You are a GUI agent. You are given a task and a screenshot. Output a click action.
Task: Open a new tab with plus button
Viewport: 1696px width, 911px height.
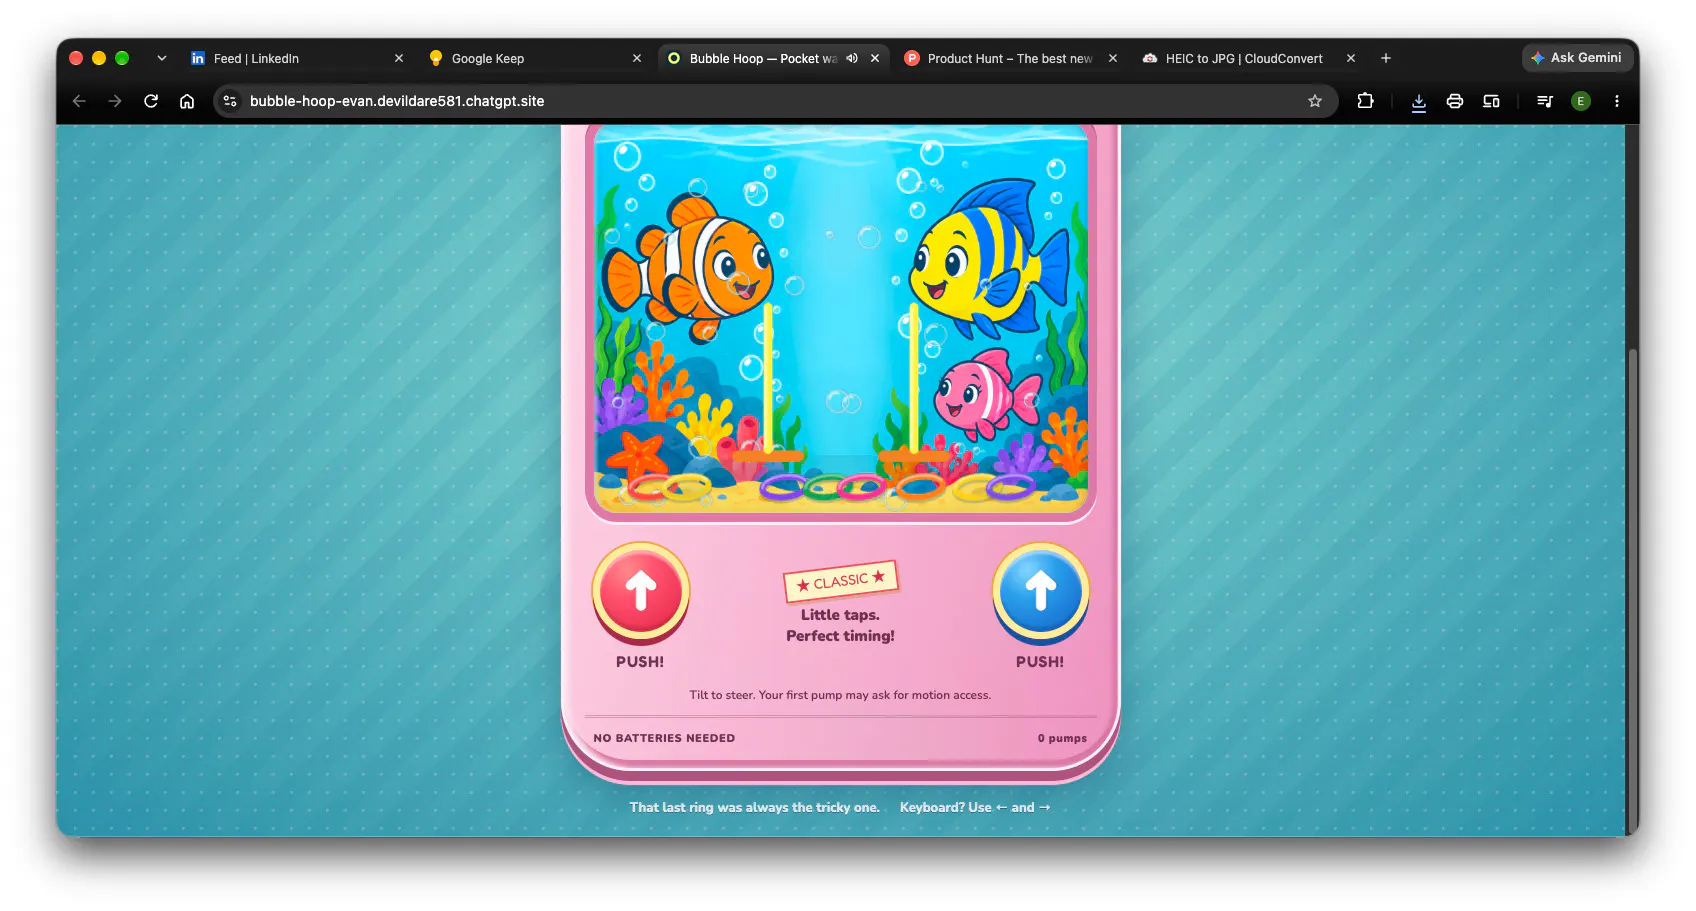pos(1386,58)
